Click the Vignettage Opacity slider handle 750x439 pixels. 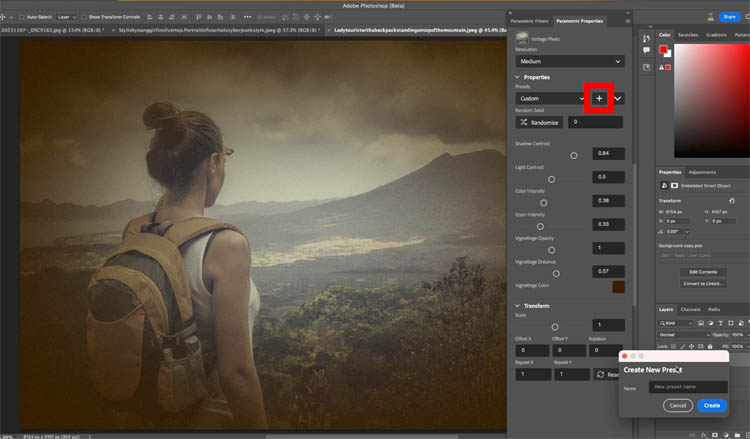[551, 250]
